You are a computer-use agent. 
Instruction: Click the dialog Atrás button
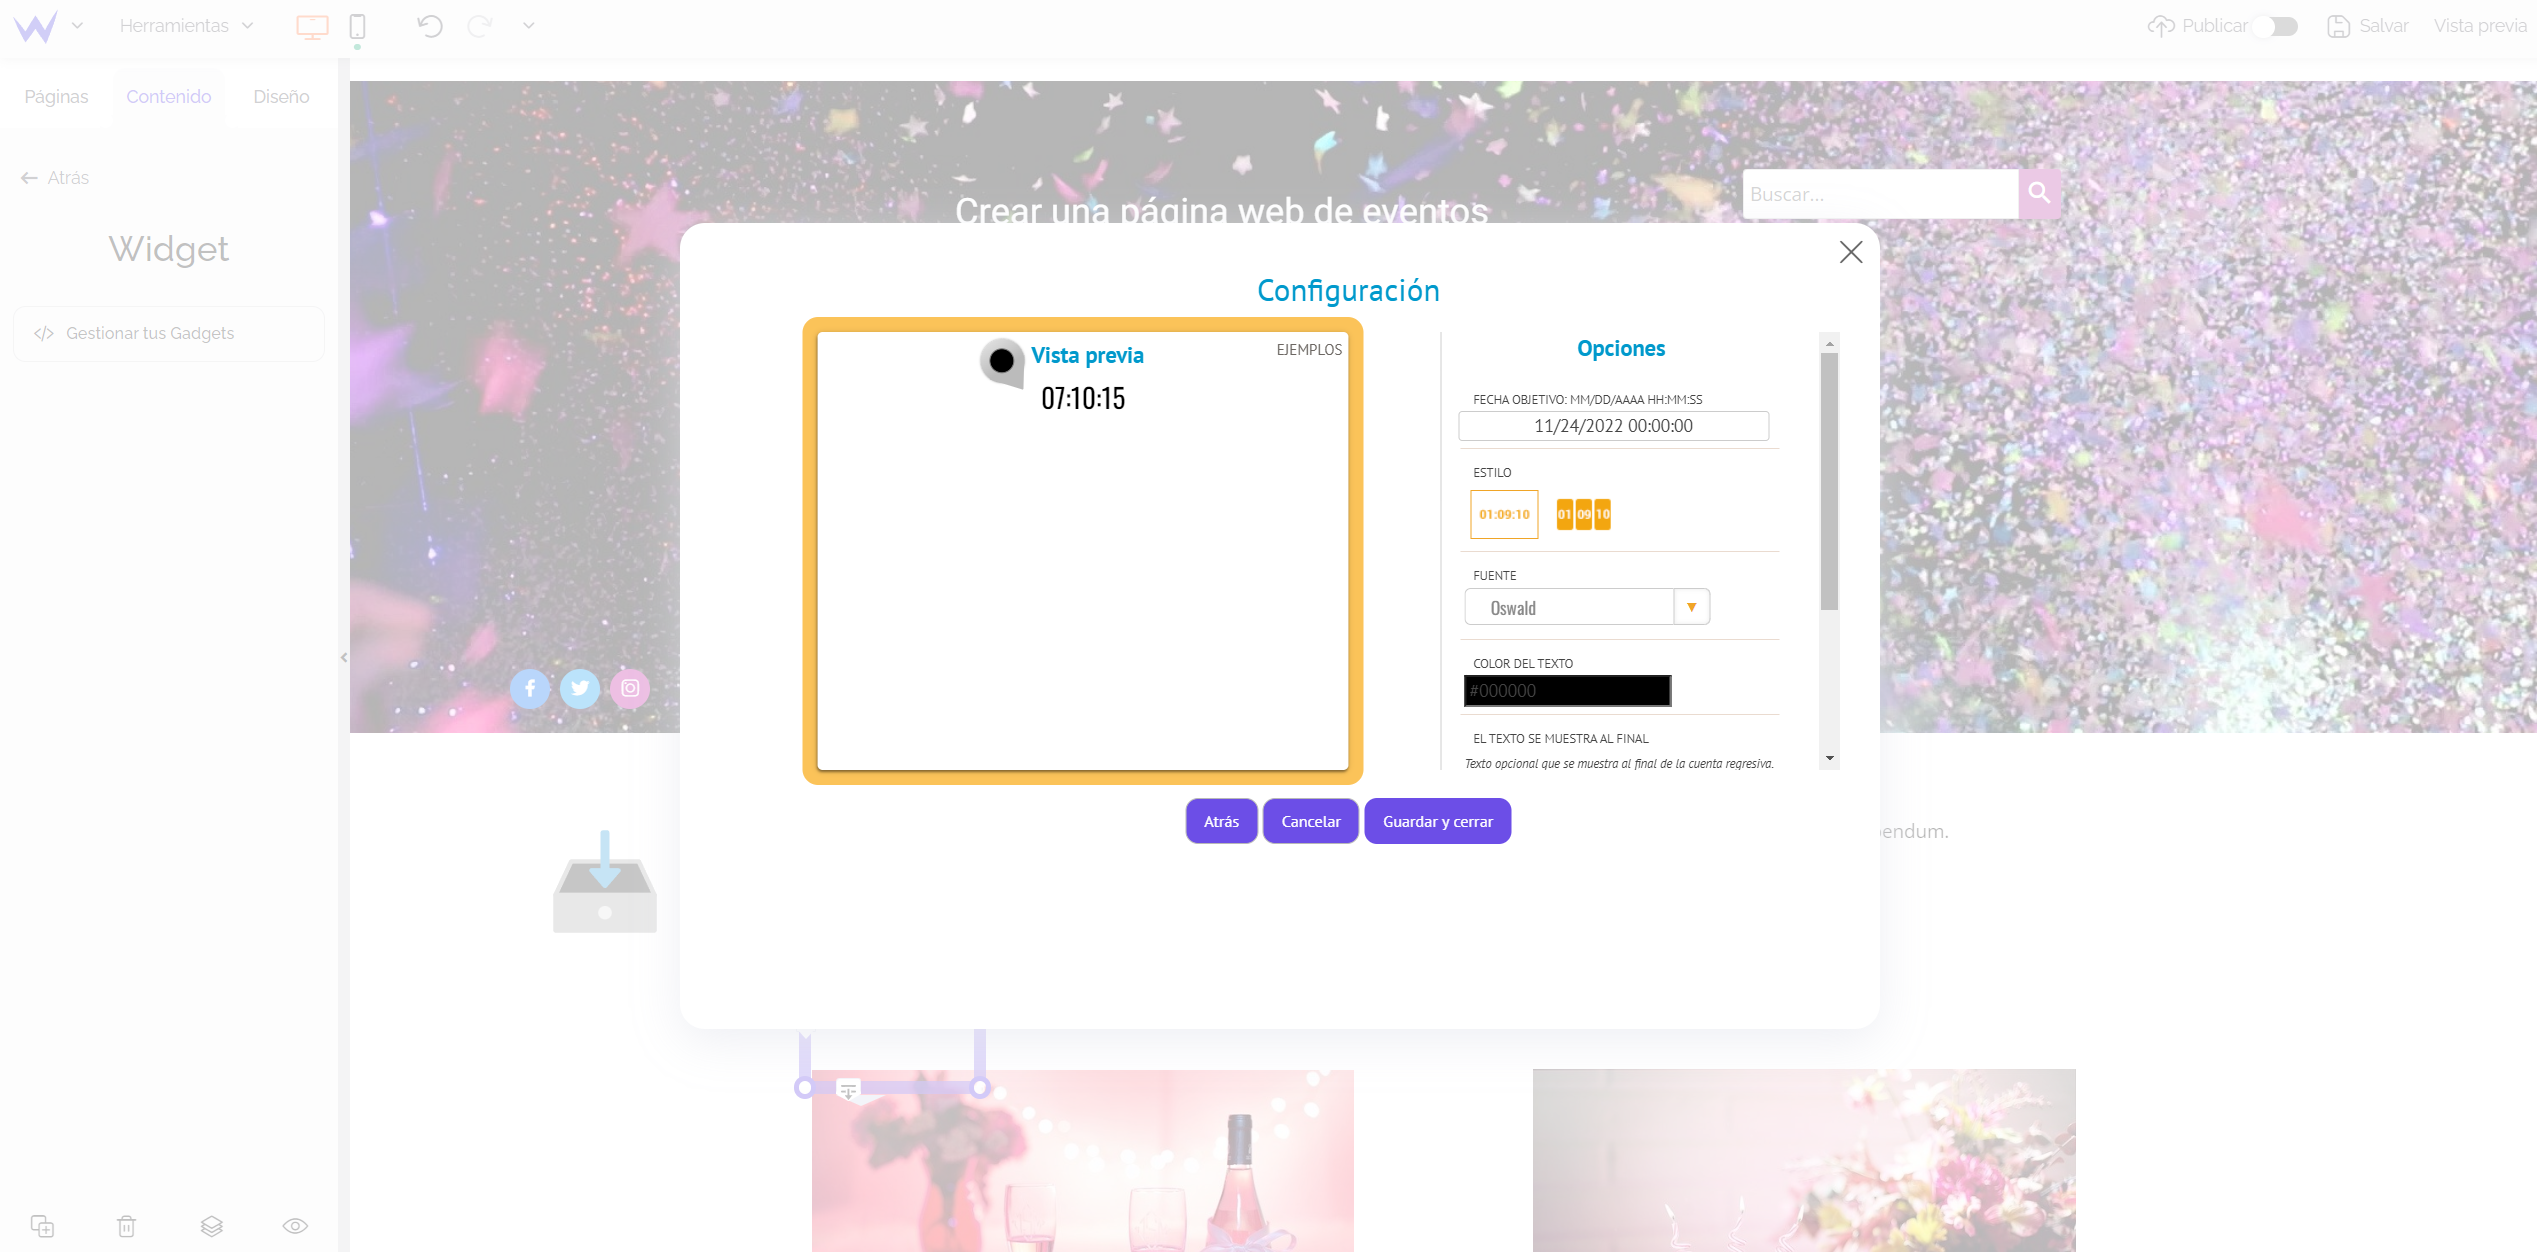point(1221,821)
